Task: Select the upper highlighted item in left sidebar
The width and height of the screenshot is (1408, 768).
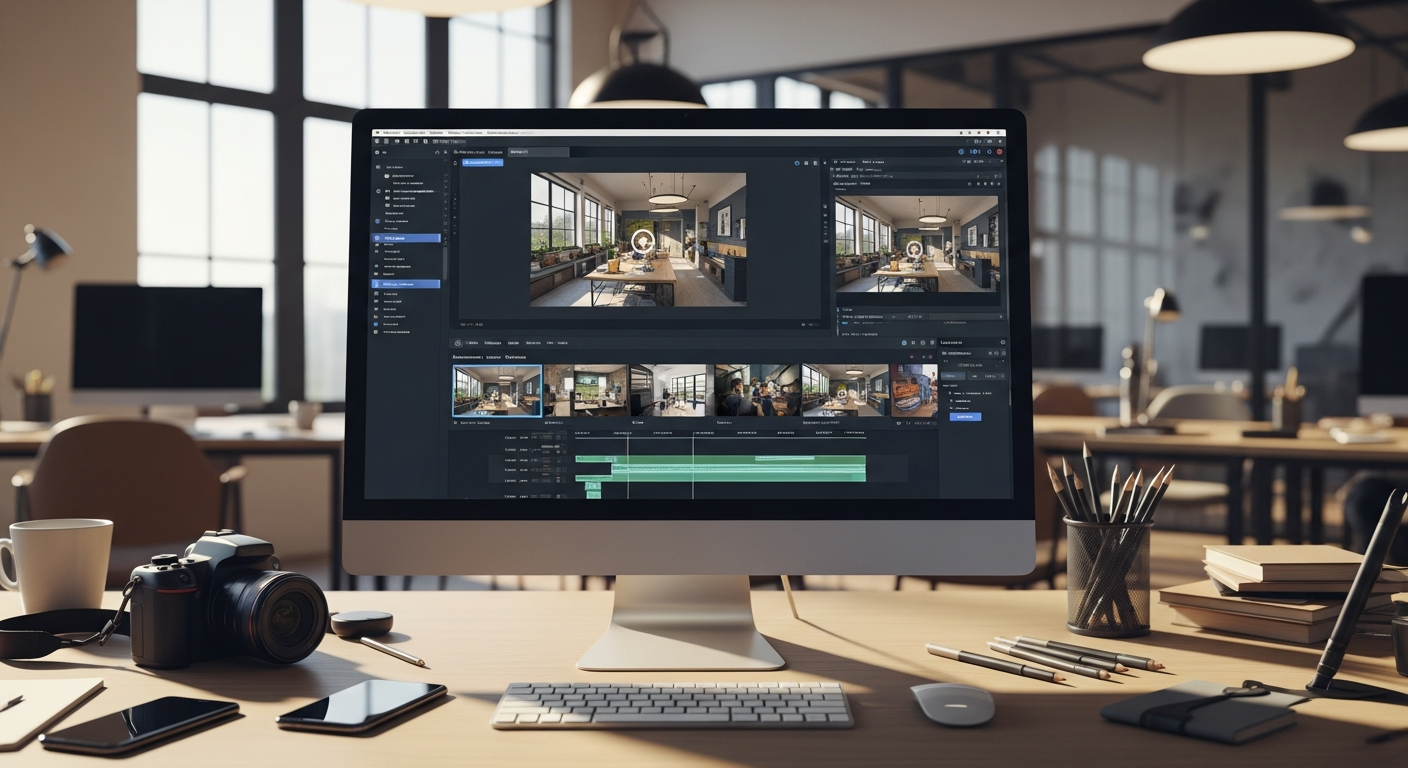Action: (x=406, y=238)
